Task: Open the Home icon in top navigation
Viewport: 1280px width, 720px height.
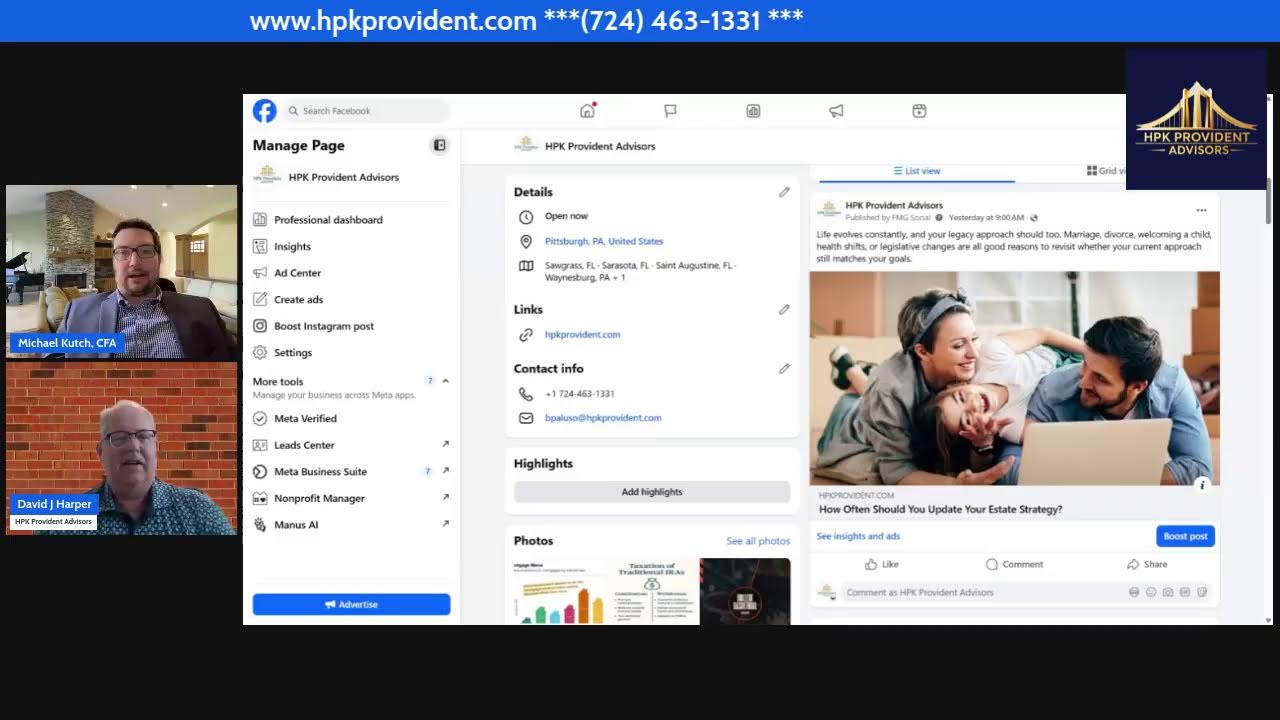Action: pos(587,111)
